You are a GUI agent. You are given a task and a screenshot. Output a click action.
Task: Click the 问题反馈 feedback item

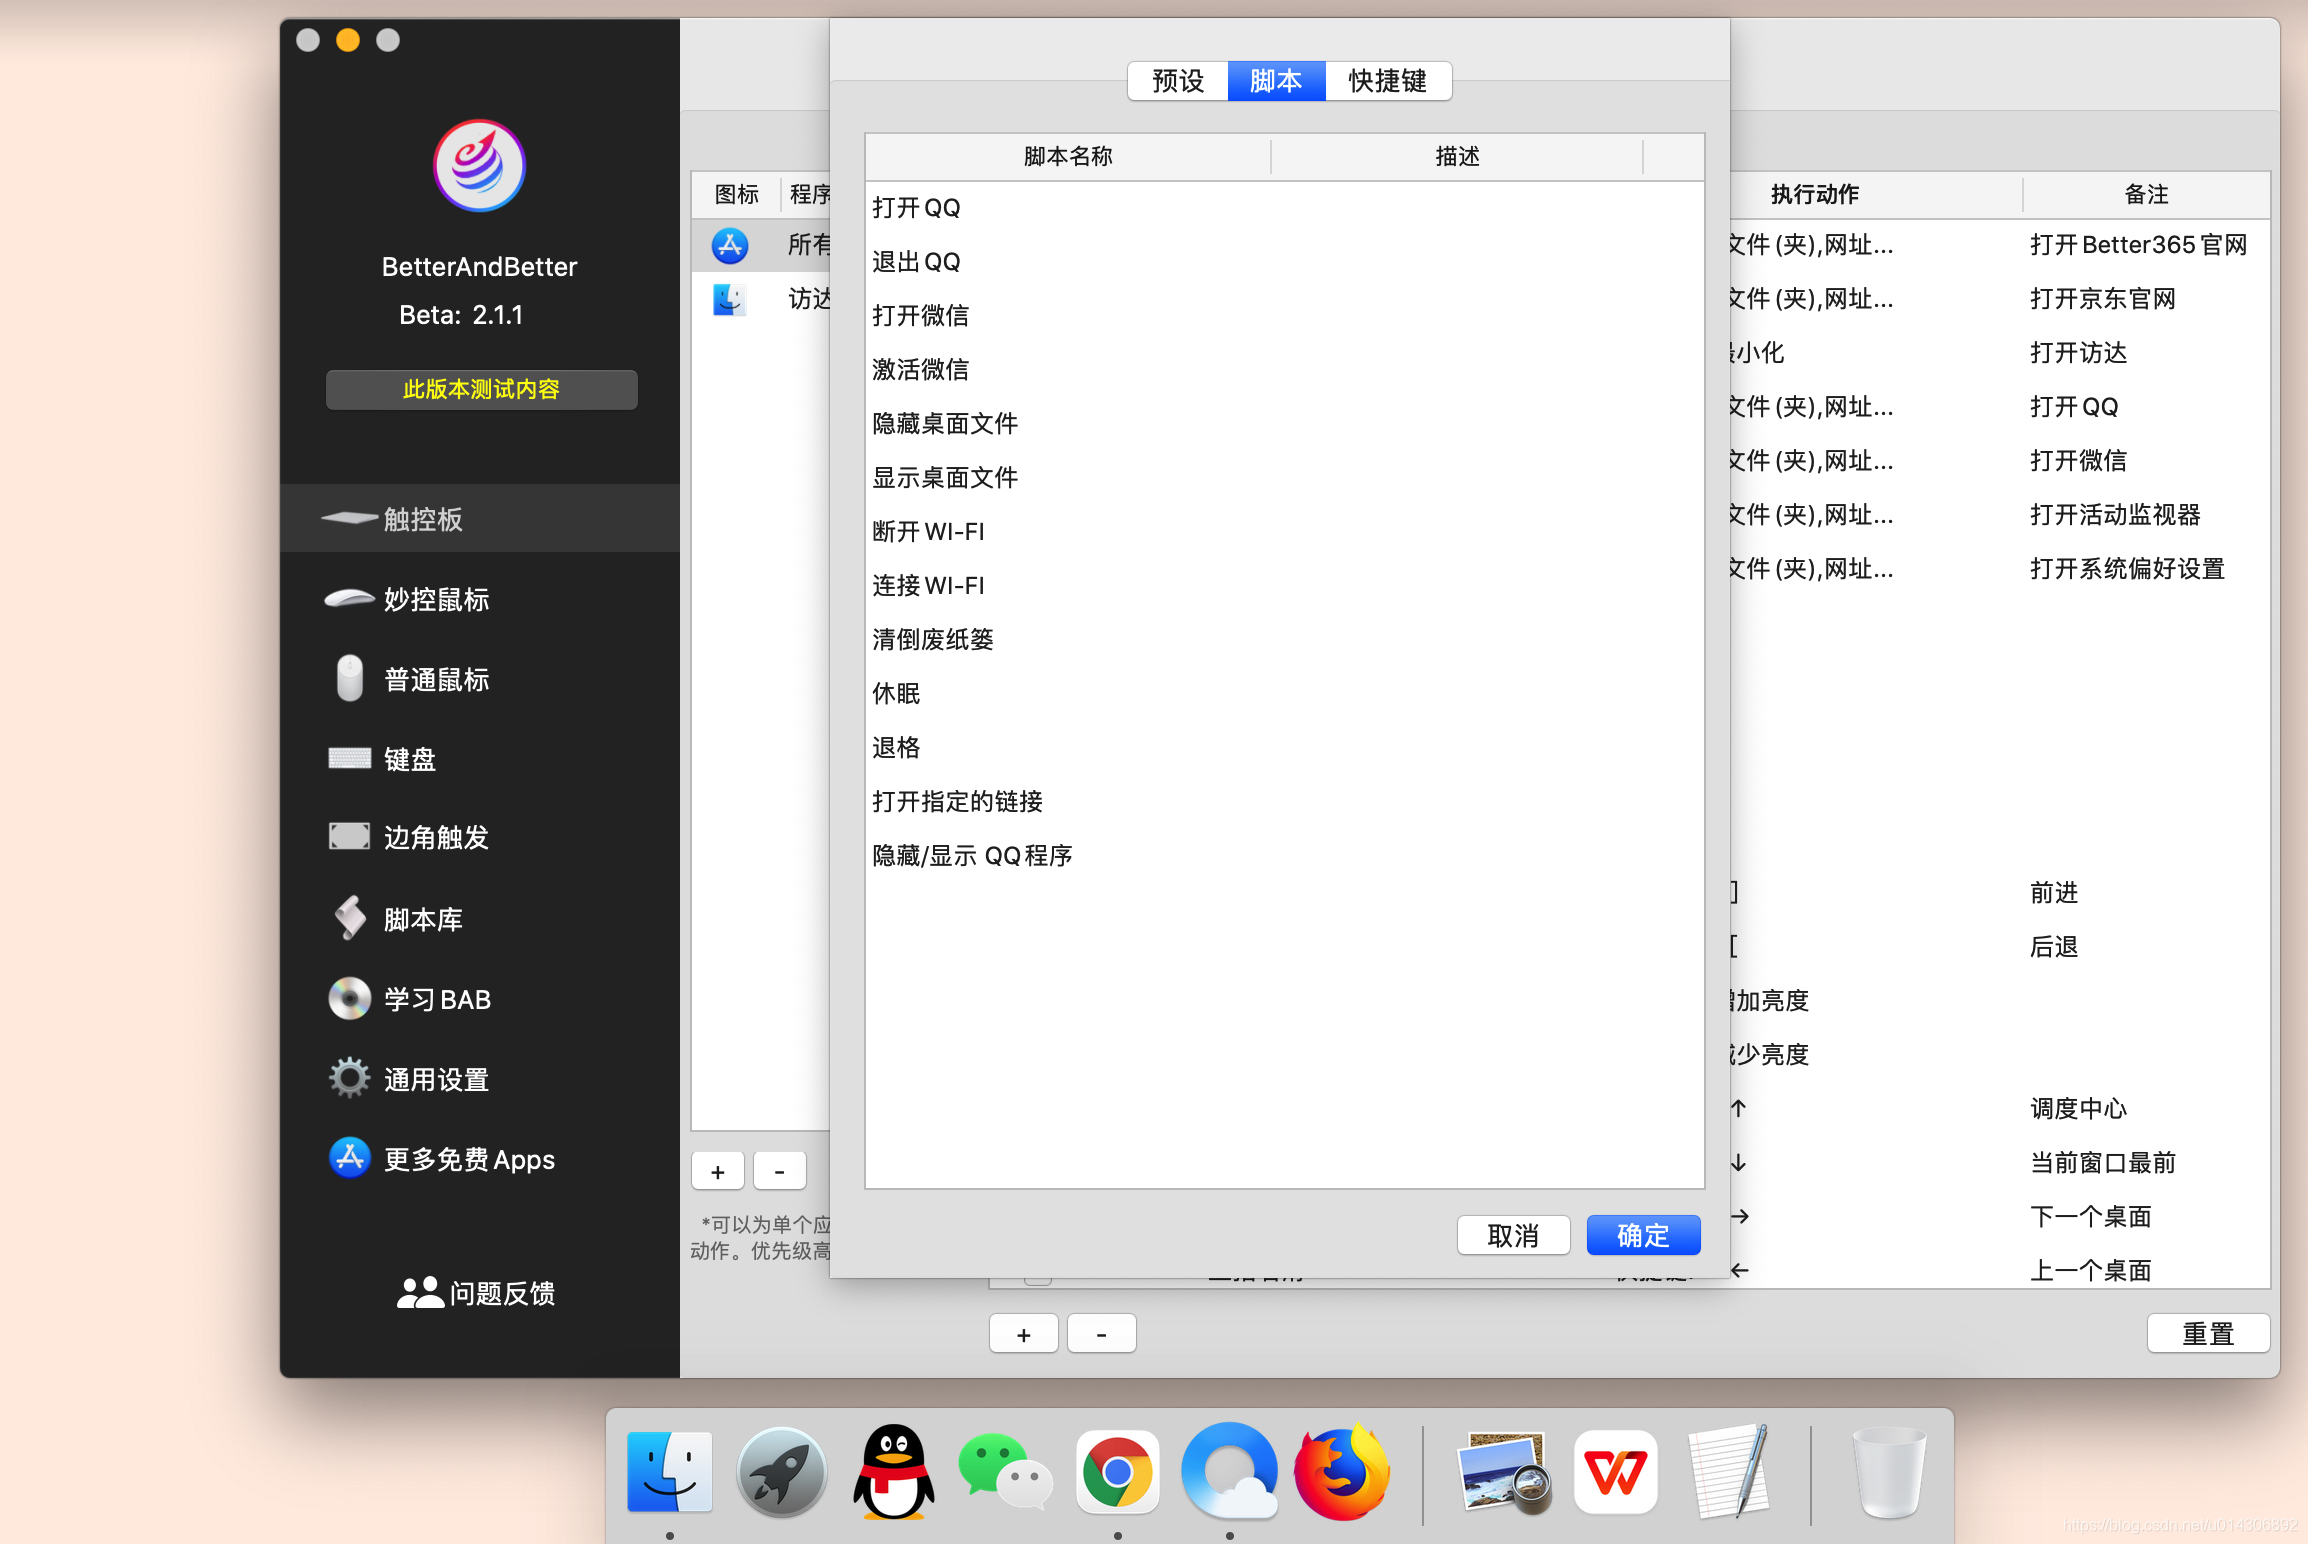click(476, 1293)
